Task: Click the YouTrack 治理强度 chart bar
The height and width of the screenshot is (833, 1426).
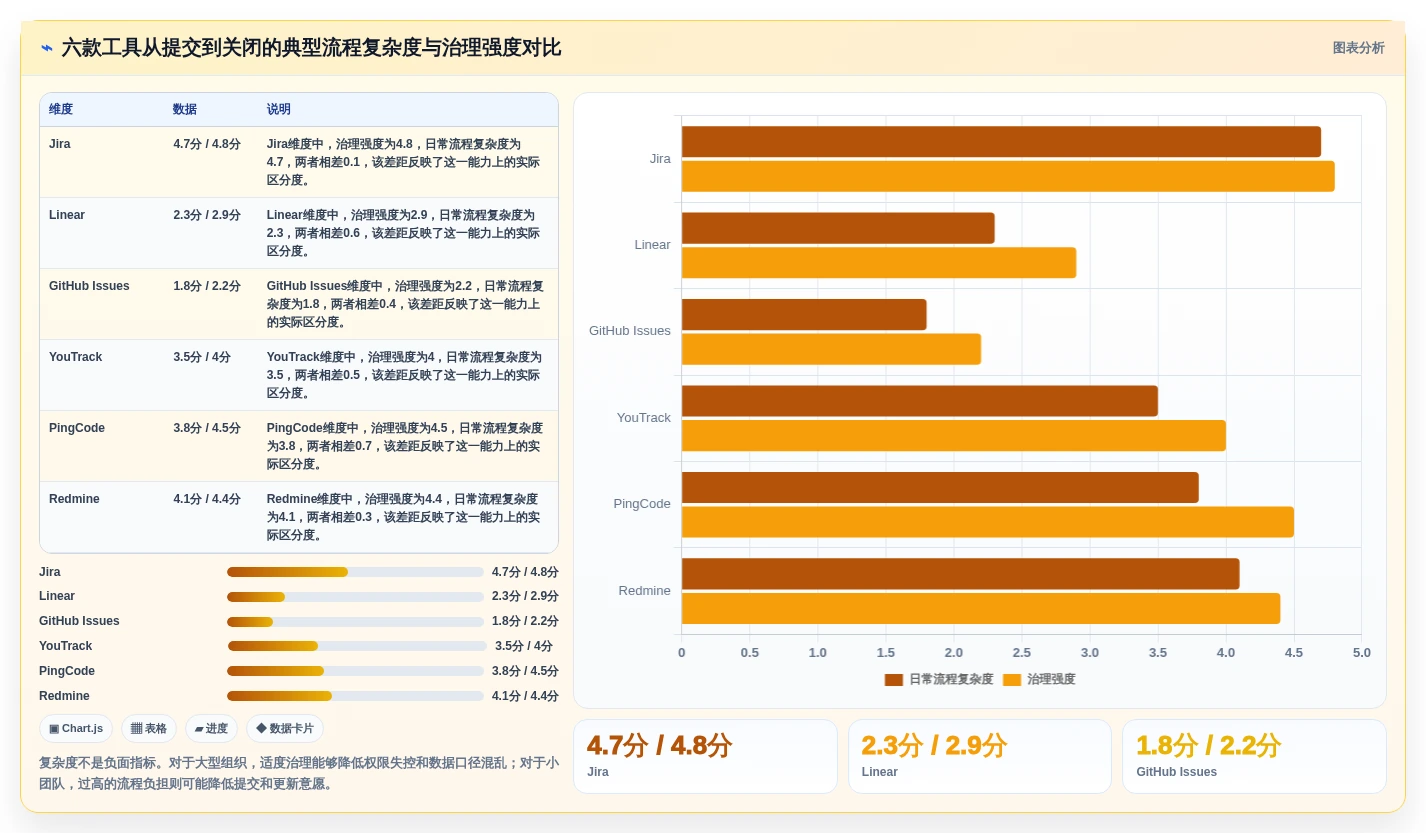Action: tap(954, 436)
